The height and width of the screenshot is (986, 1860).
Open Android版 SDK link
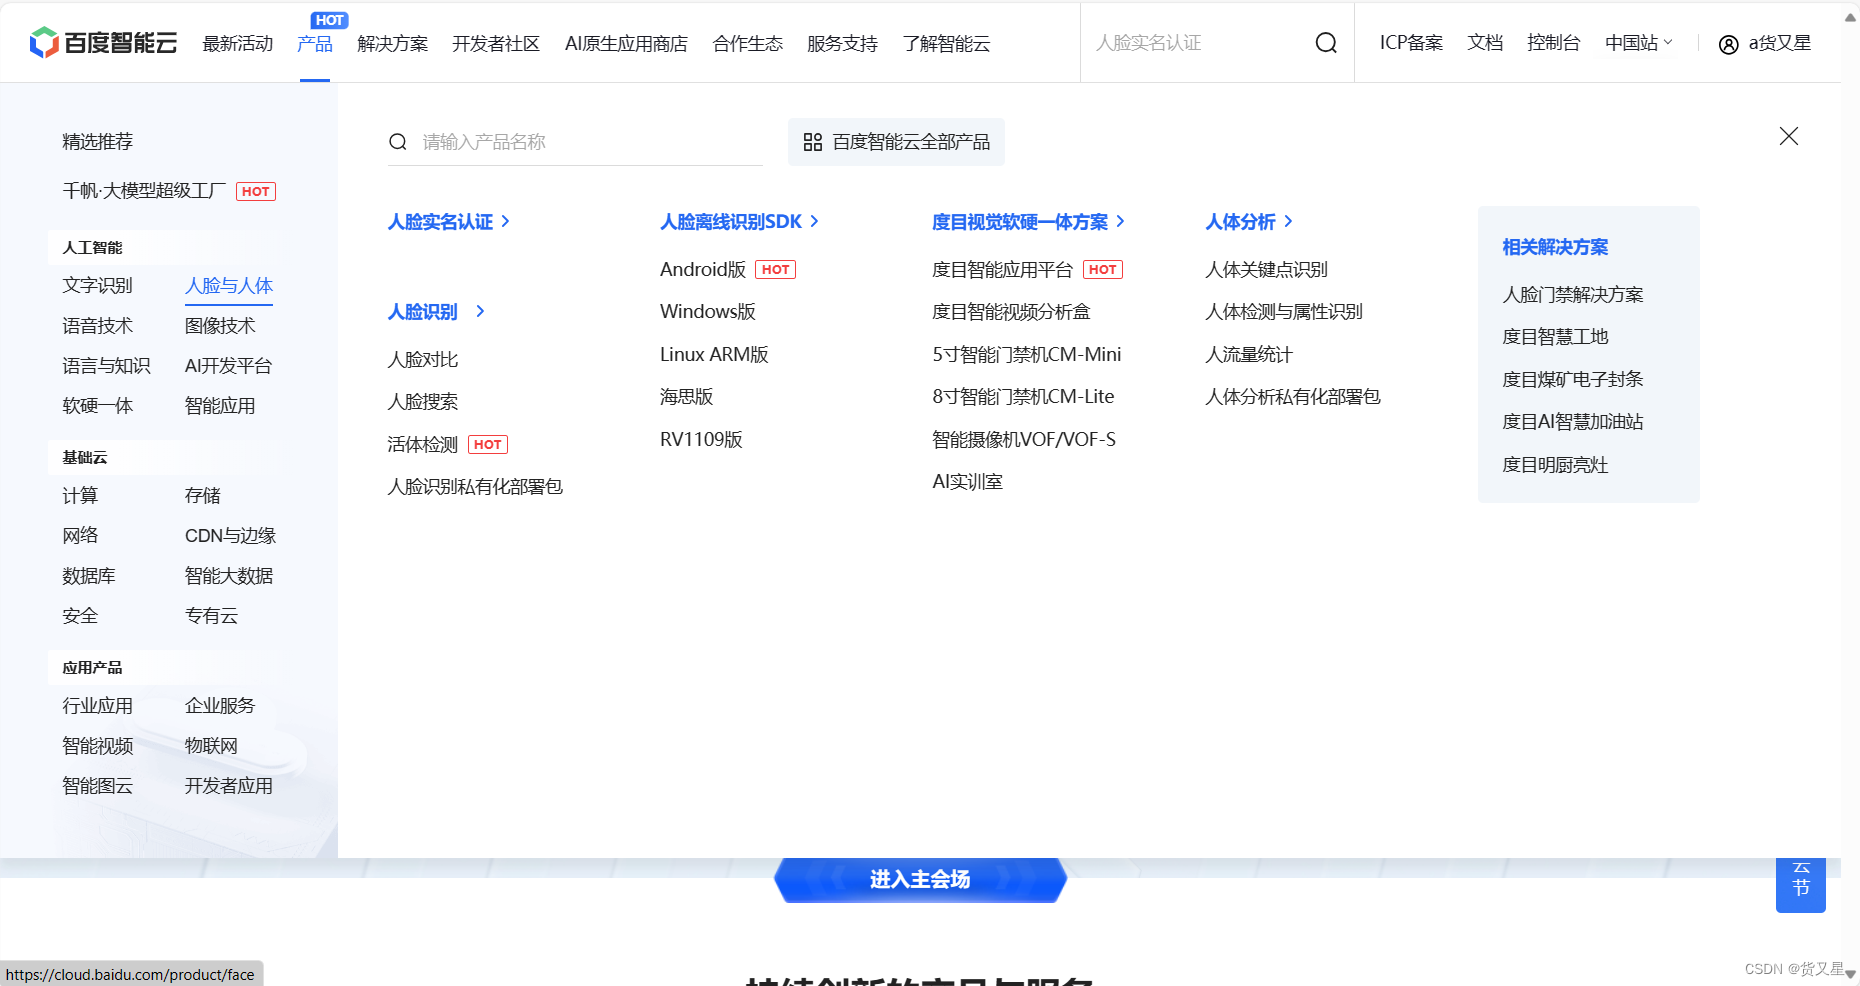point(703,270)
